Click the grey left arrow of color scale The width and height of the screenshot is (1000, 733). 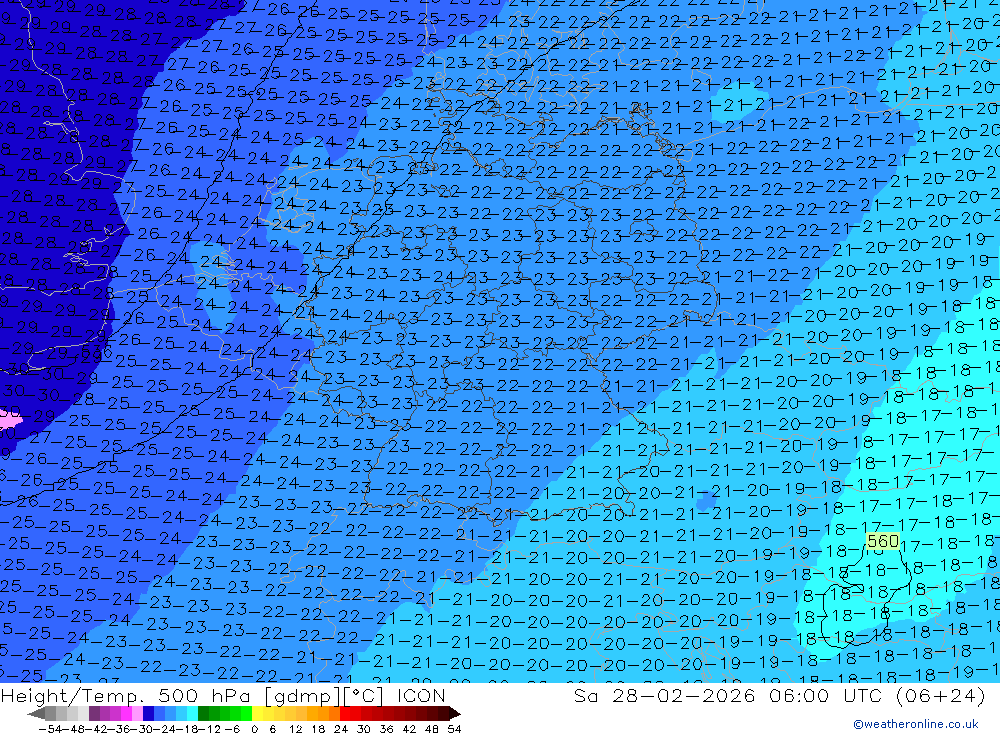(x=36, y=714)
